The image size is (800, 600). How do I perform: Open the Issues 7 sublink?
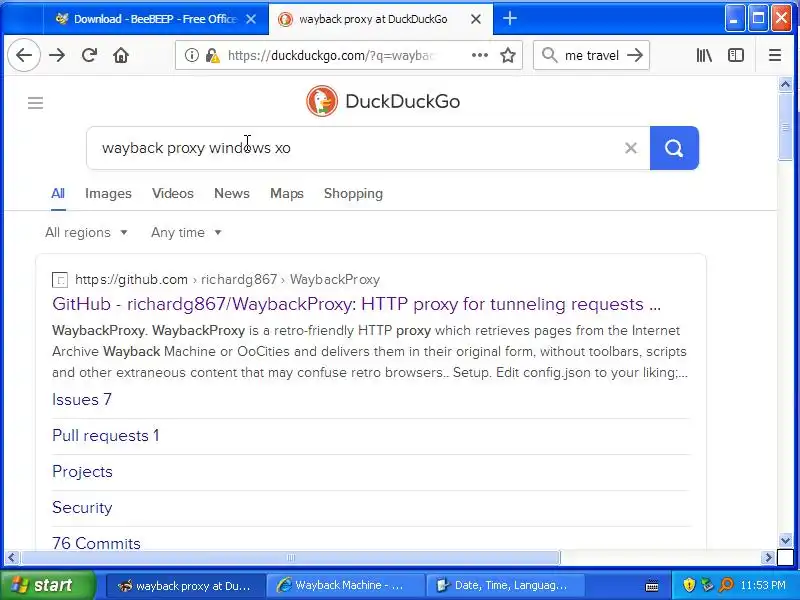[x=82, y=399]
